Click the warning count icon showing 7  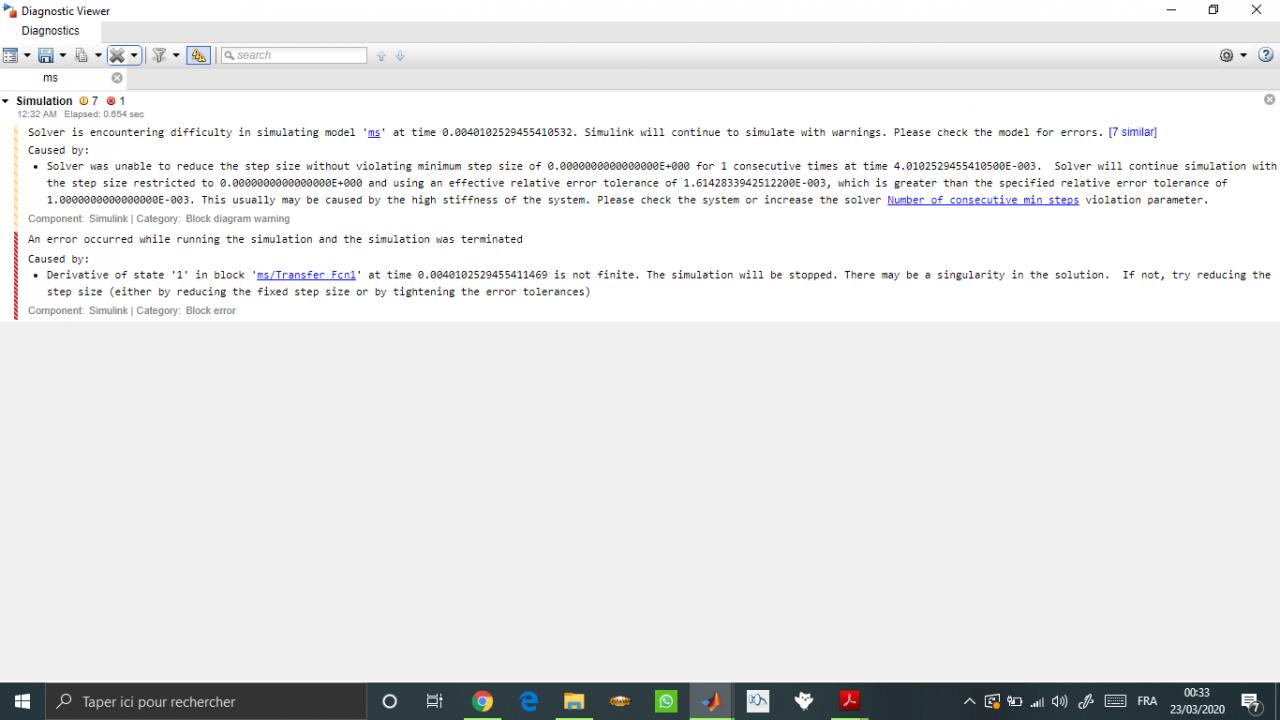84,101
